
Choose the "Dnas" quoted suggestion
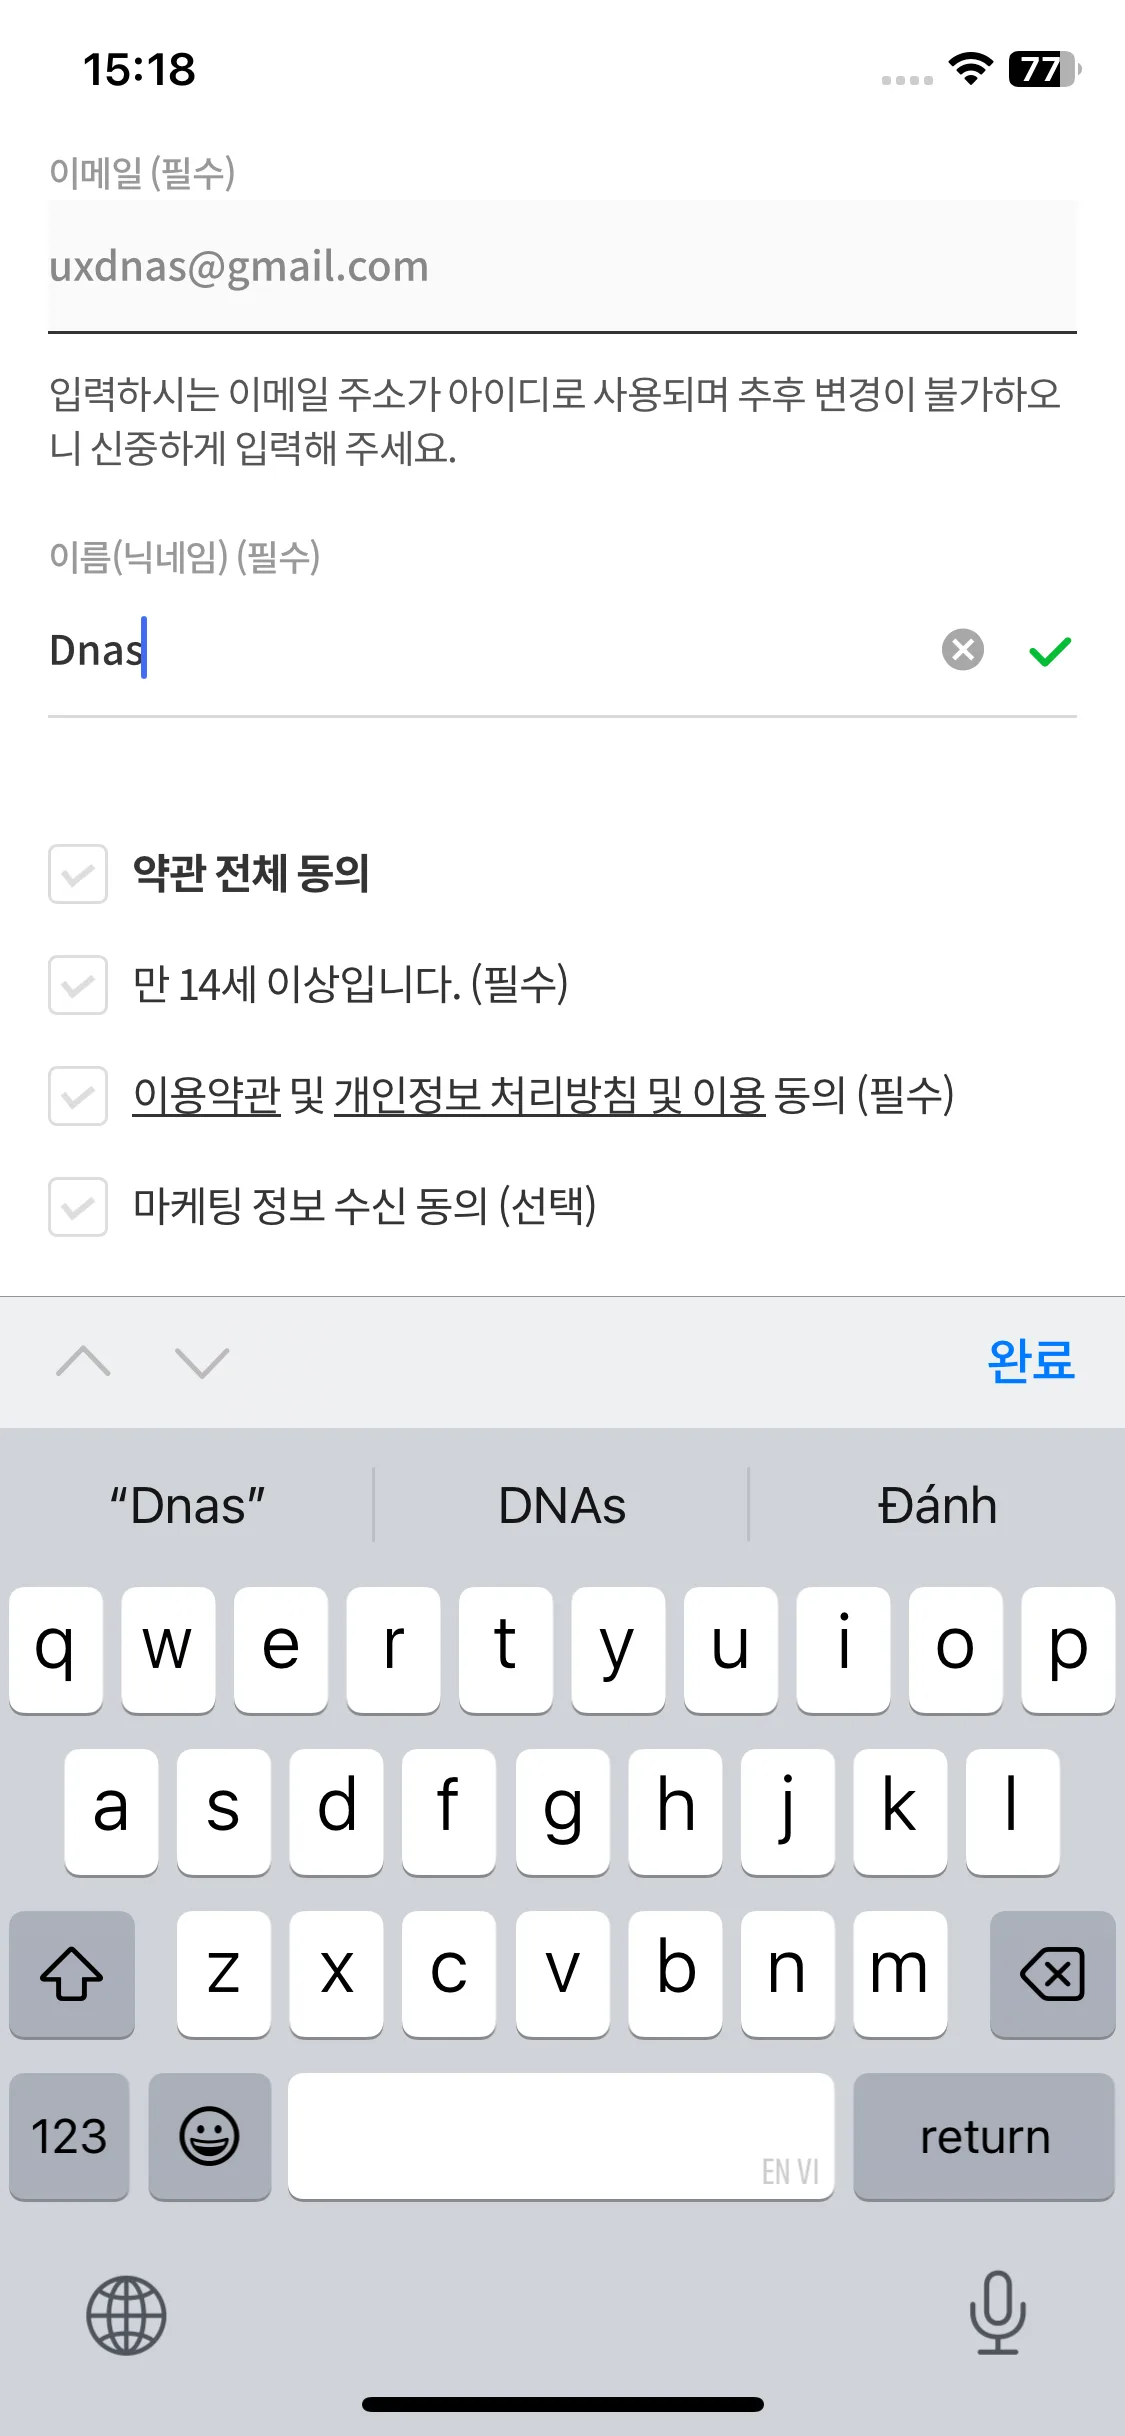(x=187, y=1506)
